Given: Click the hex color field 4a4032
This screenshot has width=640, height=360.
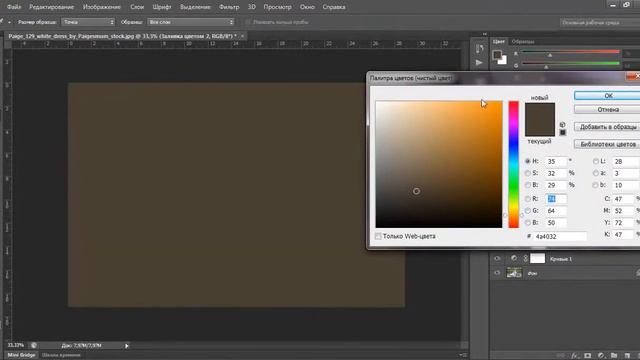Looking at the screenshot, I should (x=560, y=236).
